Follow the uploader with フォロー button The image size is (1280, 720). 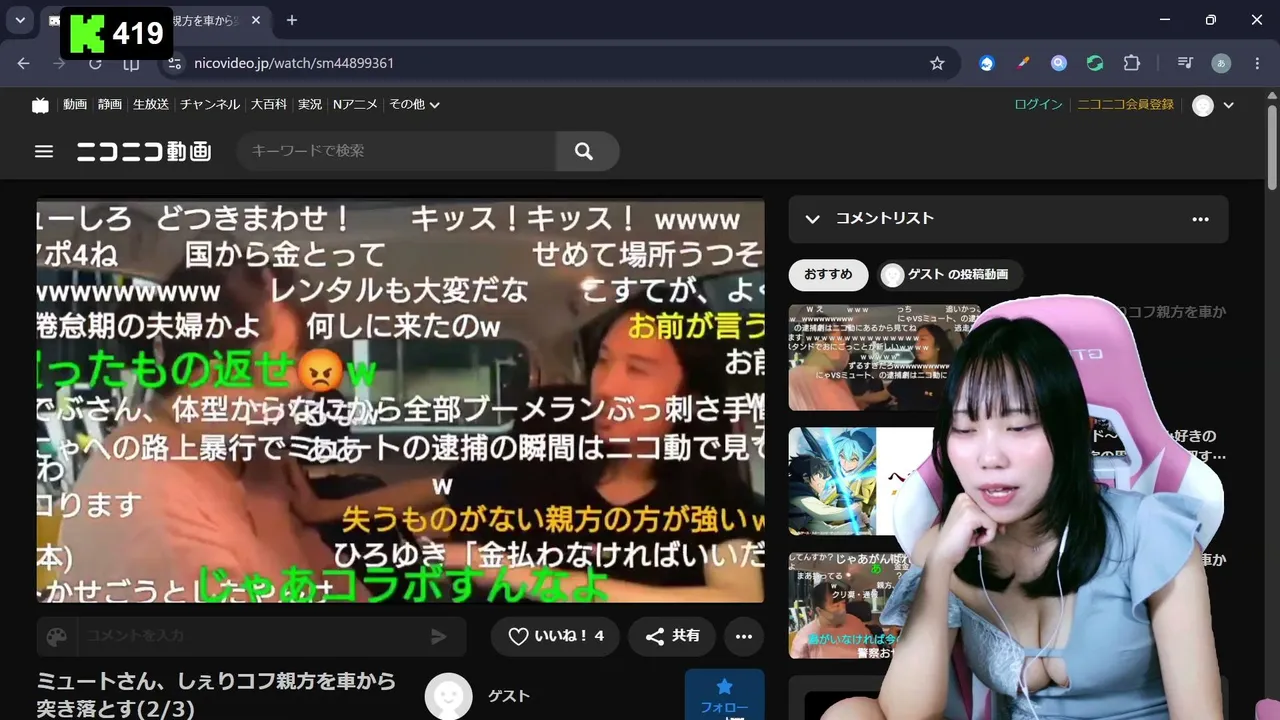point(725,695)
